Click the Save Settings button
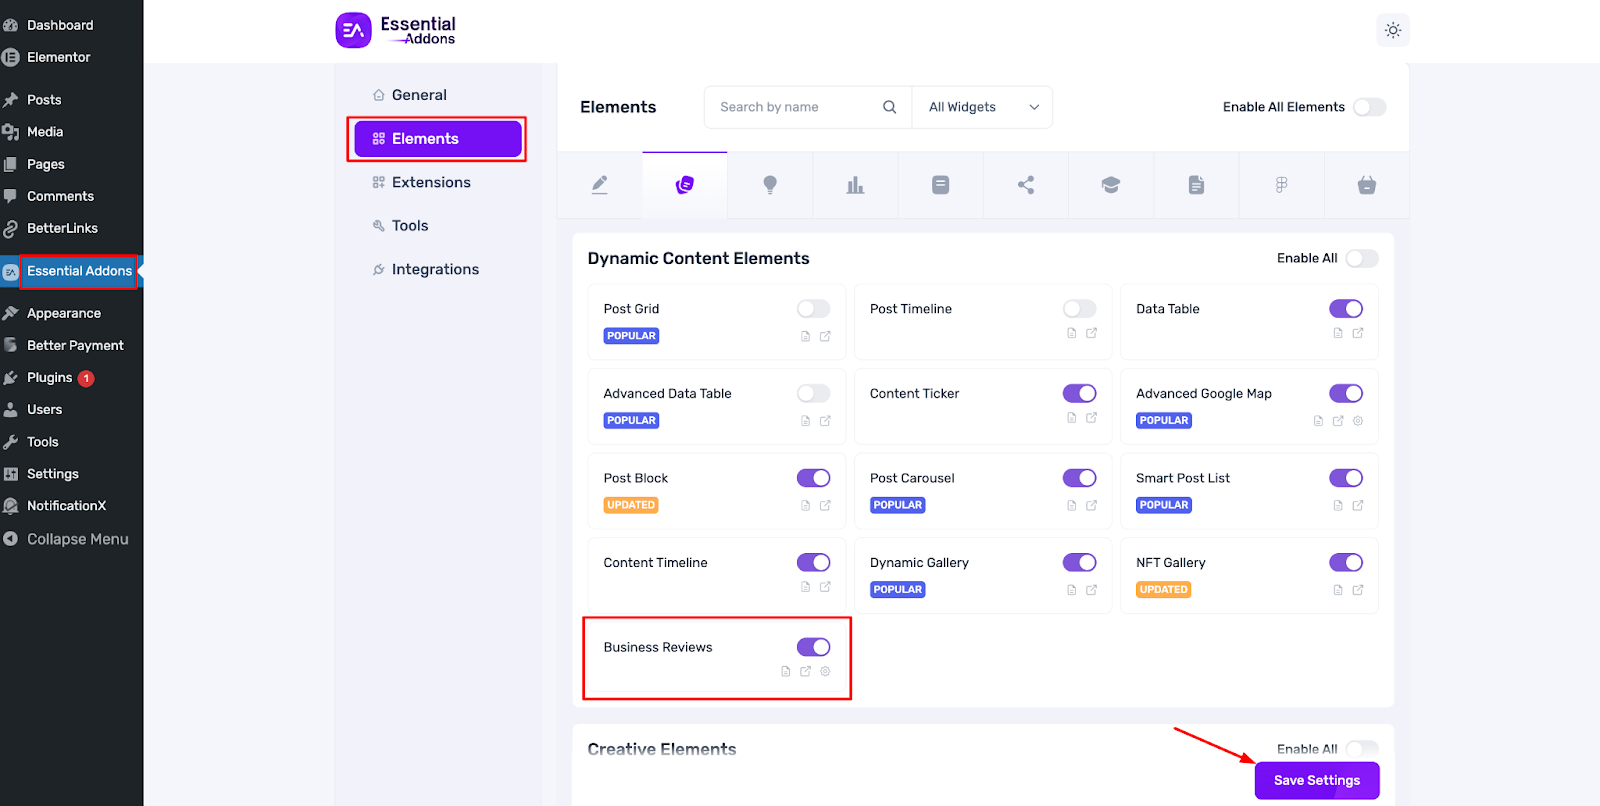Screen dimensions: 1600x806 coord(1316,780)
